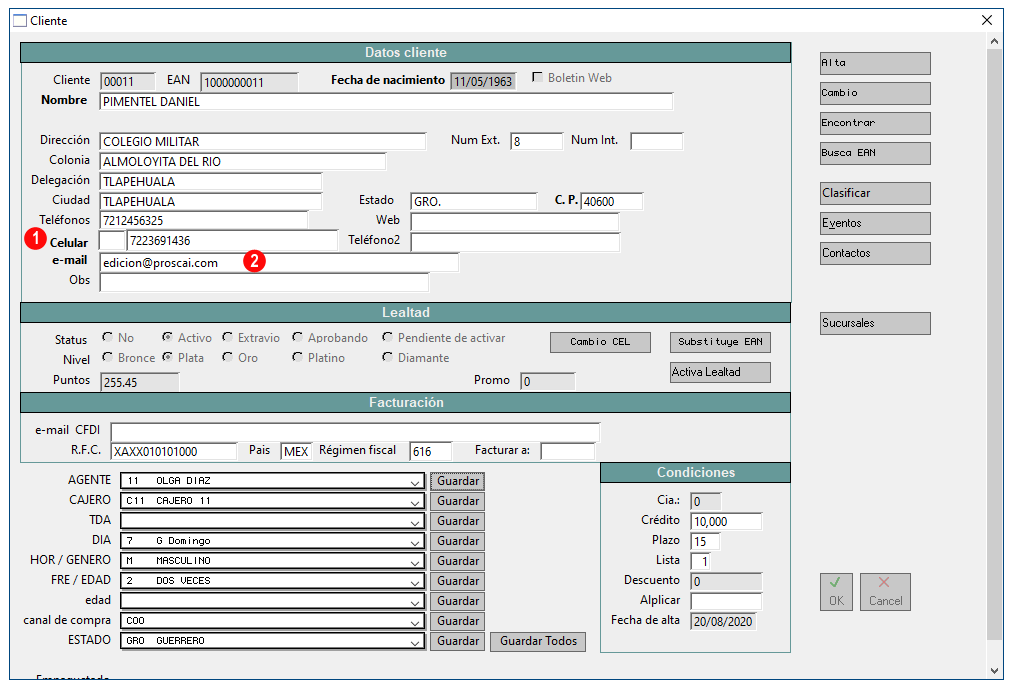Click Guardar next to canal de compra
The height and width of the screenshot is (688, 1013).
tap(457, 621)
